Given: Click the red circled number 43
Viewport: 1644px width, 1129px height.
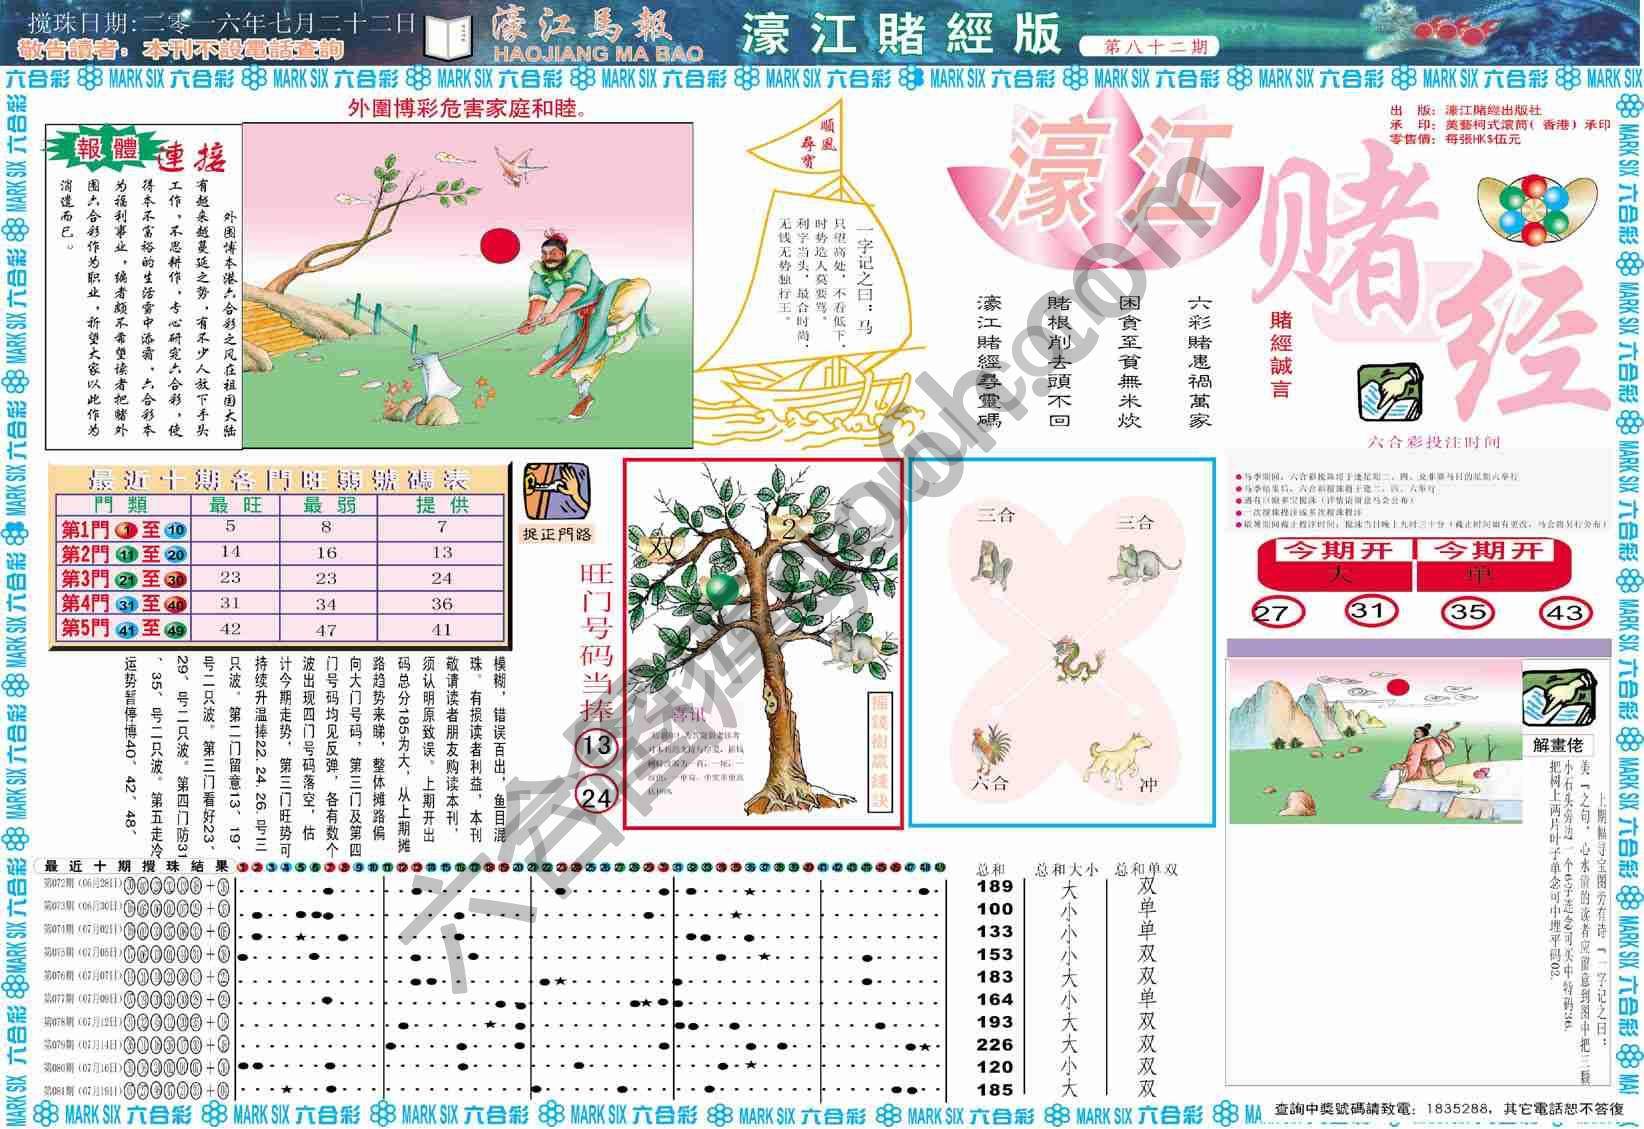Looking at the screenshot, I should coord(1565,612).
